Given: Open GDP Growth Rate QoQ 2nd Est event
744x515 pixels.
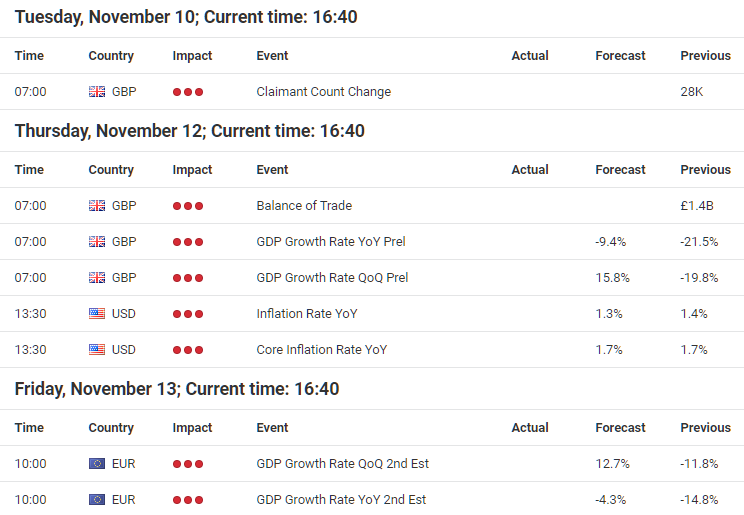Looking at the screenshot, I should 342,464.
